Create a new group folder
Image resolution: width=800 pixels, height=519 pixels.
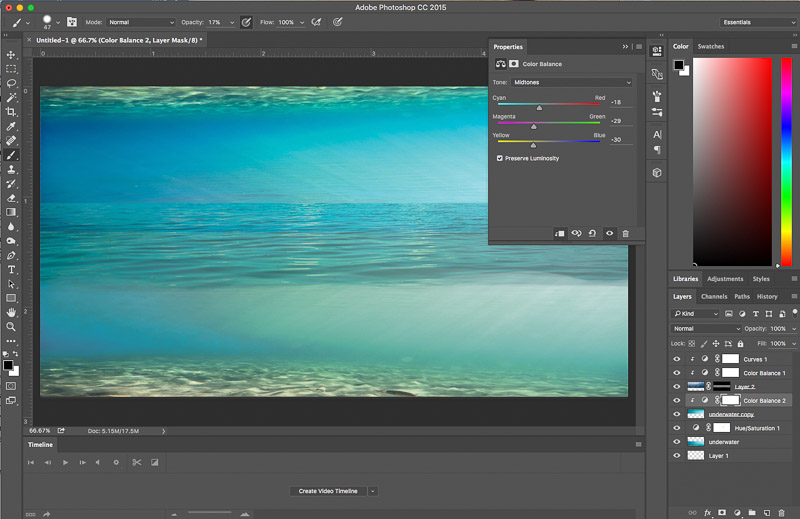pos(752,512)
